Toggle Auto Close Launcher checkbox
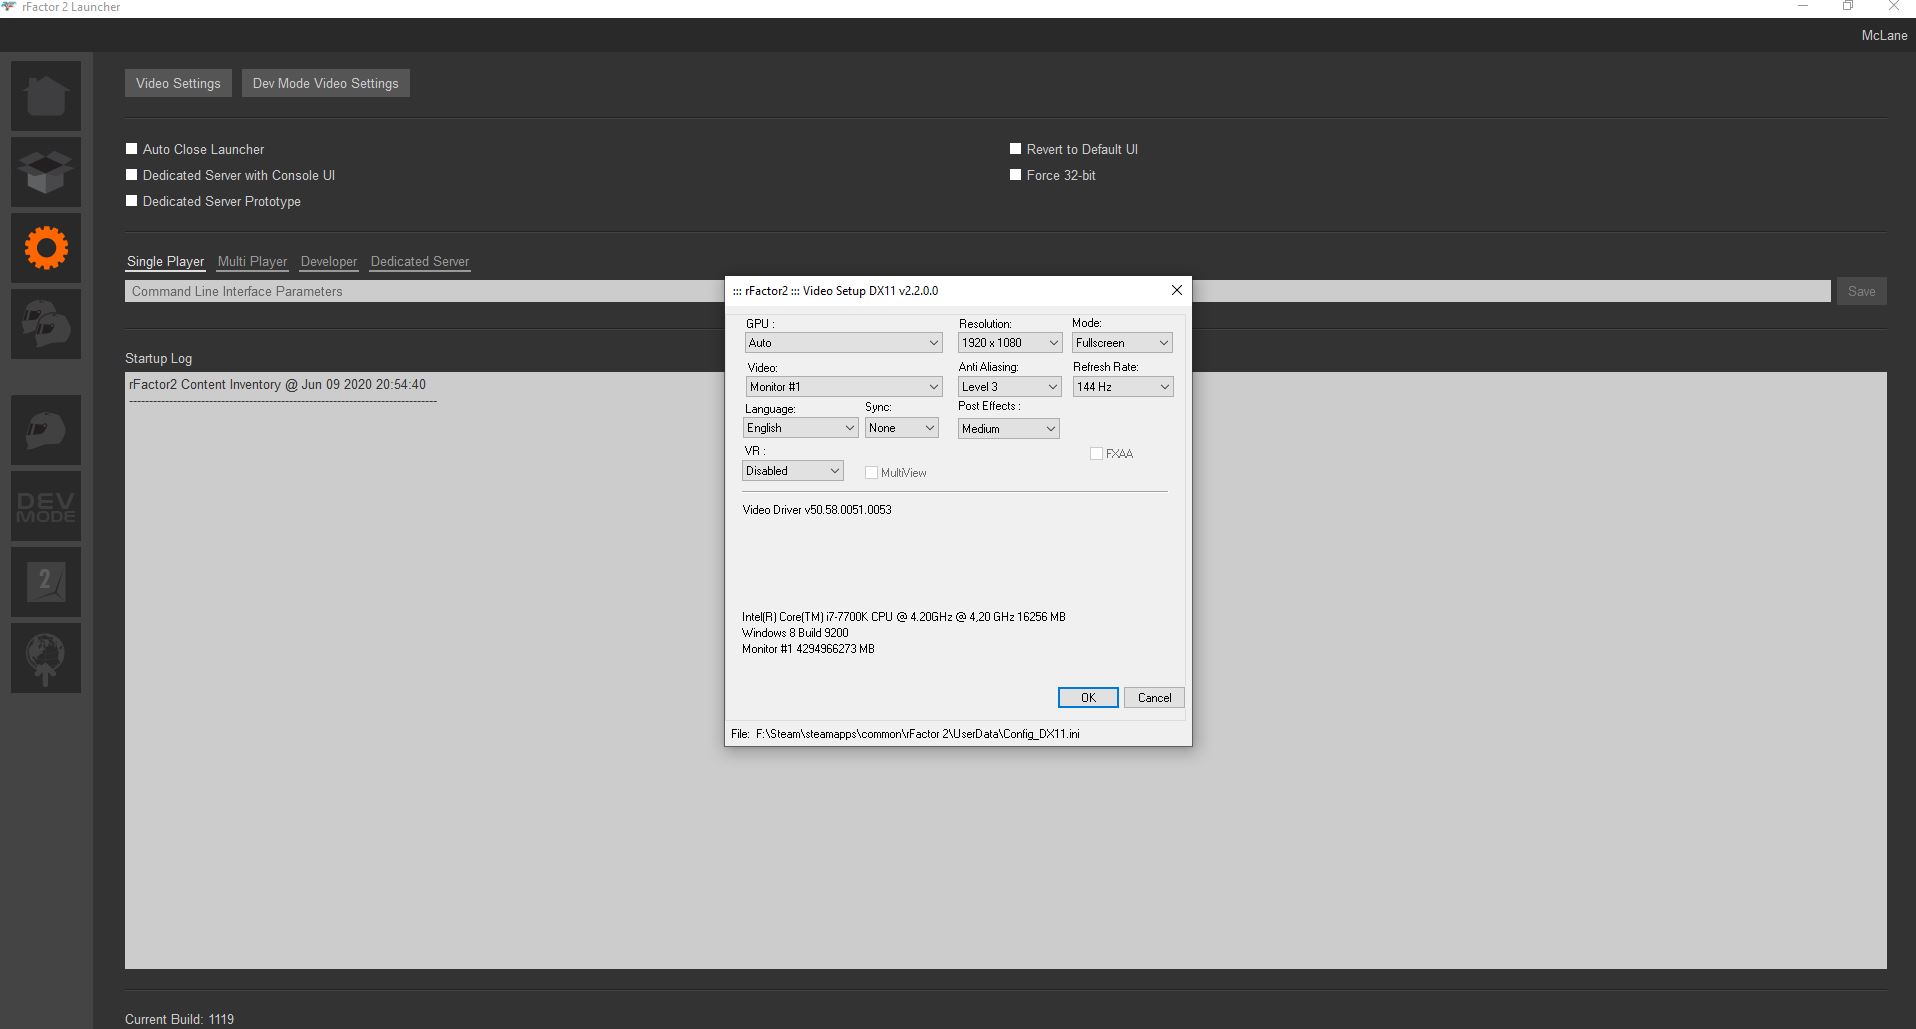Viewport: 1916px width, 1029px height. 131,149
